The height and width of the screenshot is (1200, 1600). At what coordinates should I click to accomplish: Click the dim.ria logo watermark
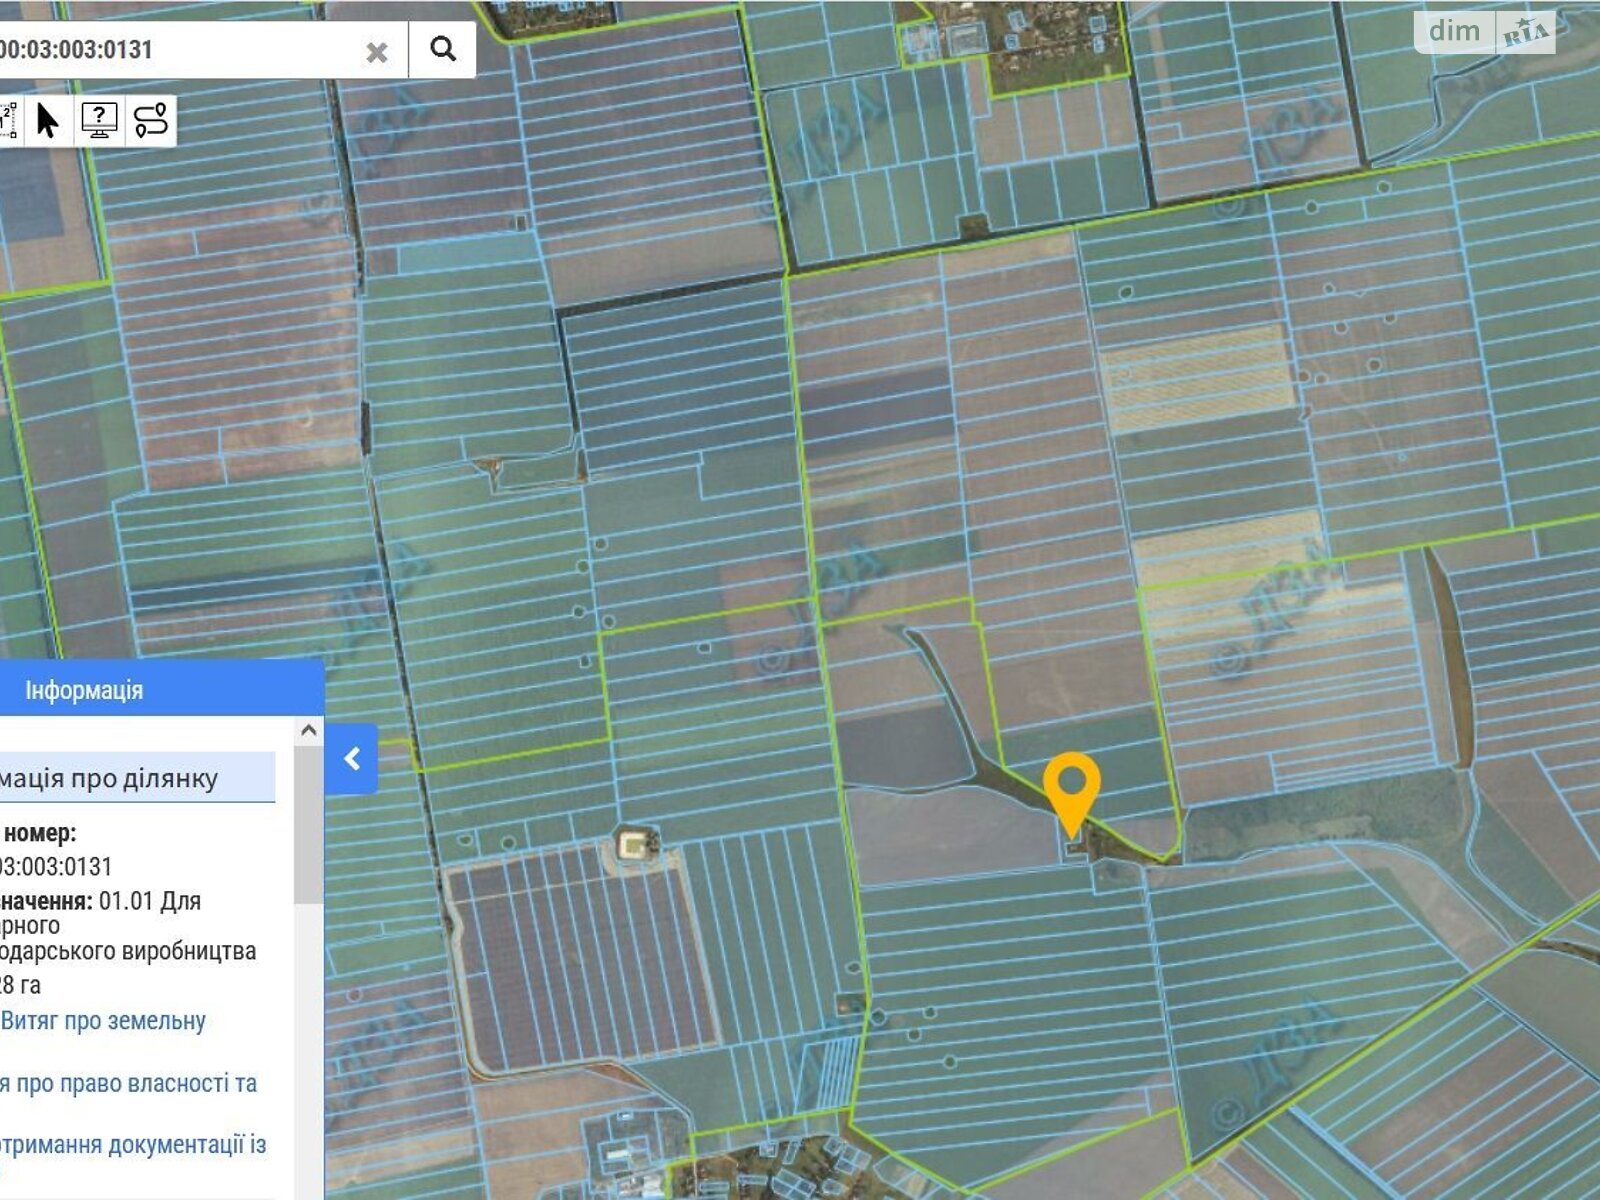[1486, 32]
